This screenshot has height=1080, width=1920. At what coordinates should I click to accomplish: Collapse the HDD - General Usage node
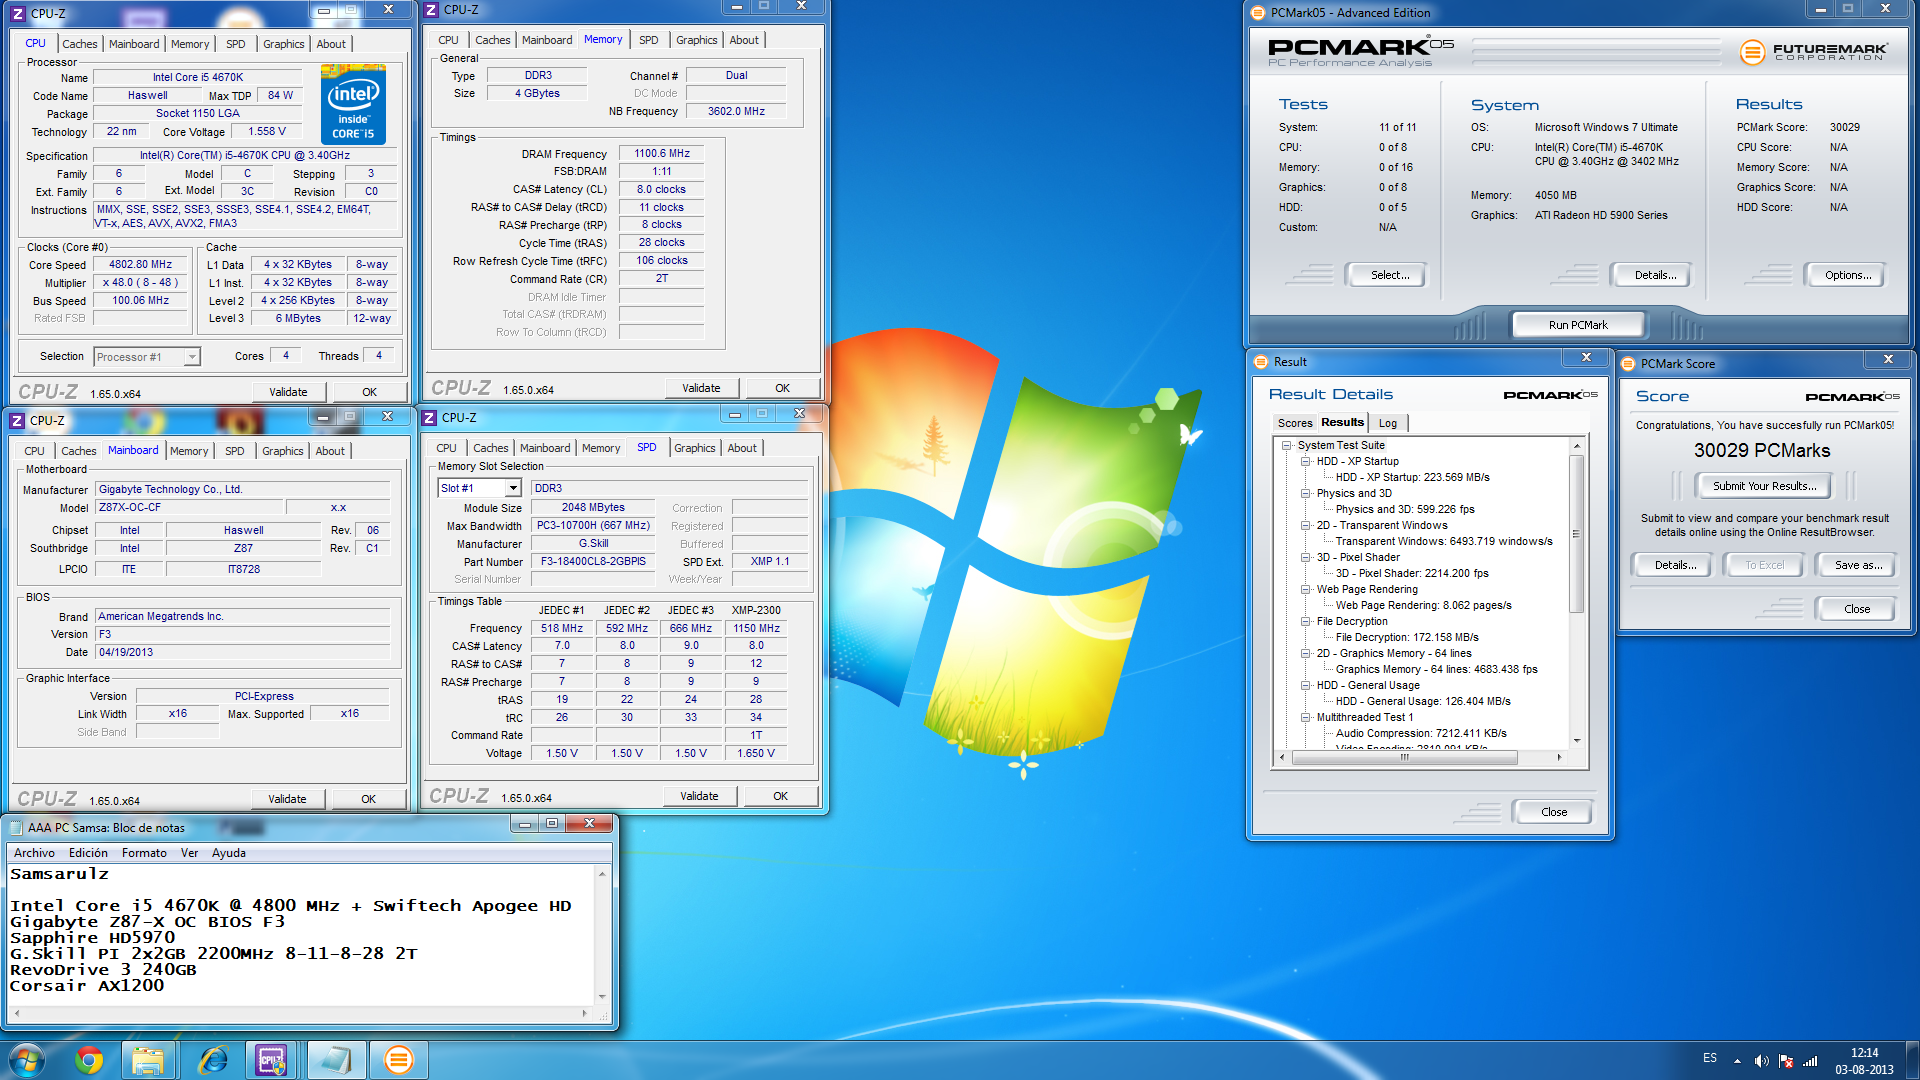click(1306, 686)
